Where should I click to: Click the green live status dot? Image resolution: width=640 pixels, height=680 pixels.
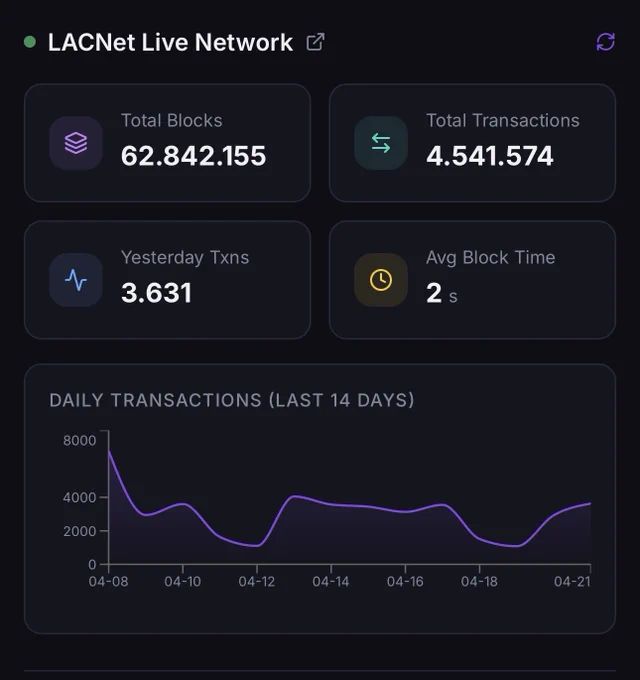point(30,42)
